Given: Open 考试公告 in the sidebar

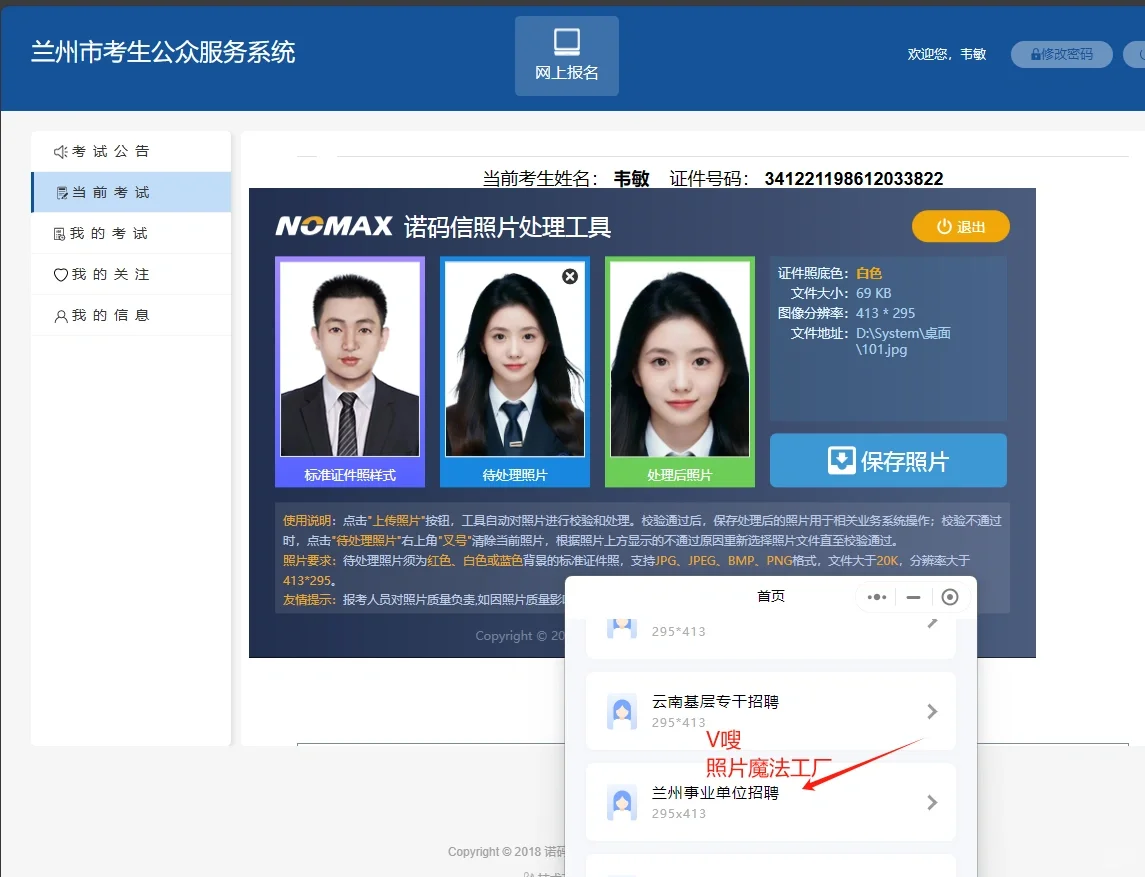Looking at the screenshot, I should 131,151.
